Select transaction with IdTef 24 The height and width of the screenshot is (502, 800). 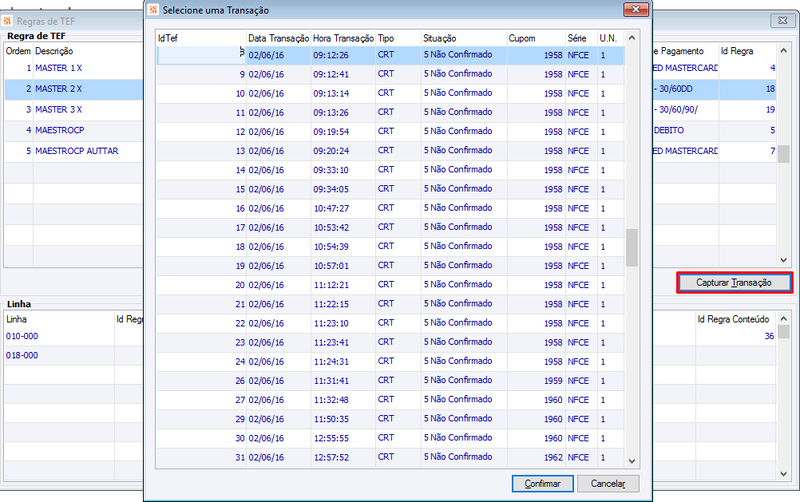pos(390,362)
